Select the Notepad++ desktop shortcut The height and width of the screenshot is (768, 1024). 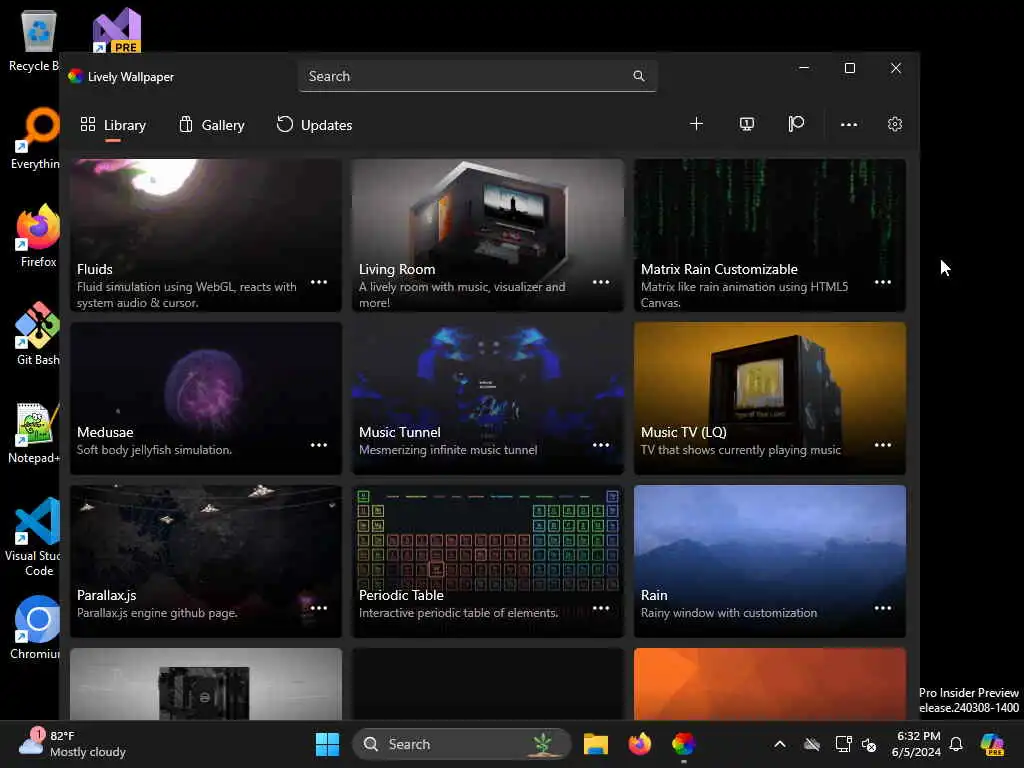pos(34,432)
